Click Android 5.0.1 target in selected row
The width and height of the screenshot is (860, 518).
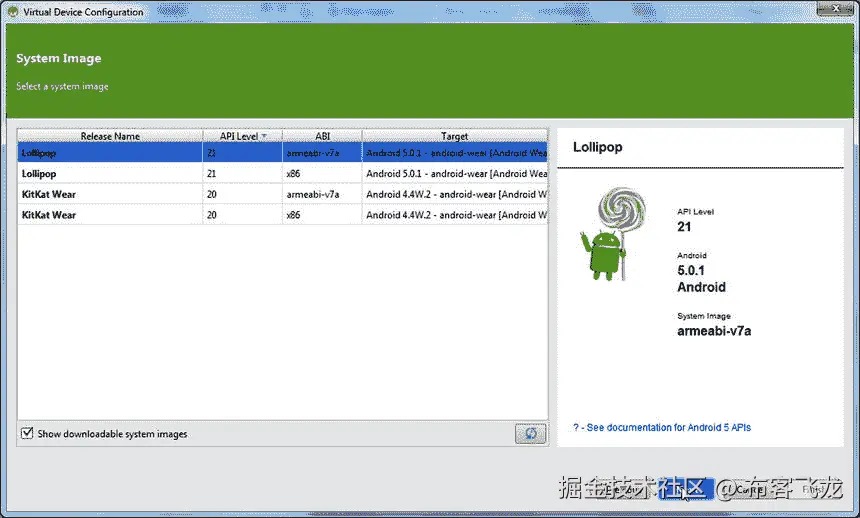coord(455,153)
